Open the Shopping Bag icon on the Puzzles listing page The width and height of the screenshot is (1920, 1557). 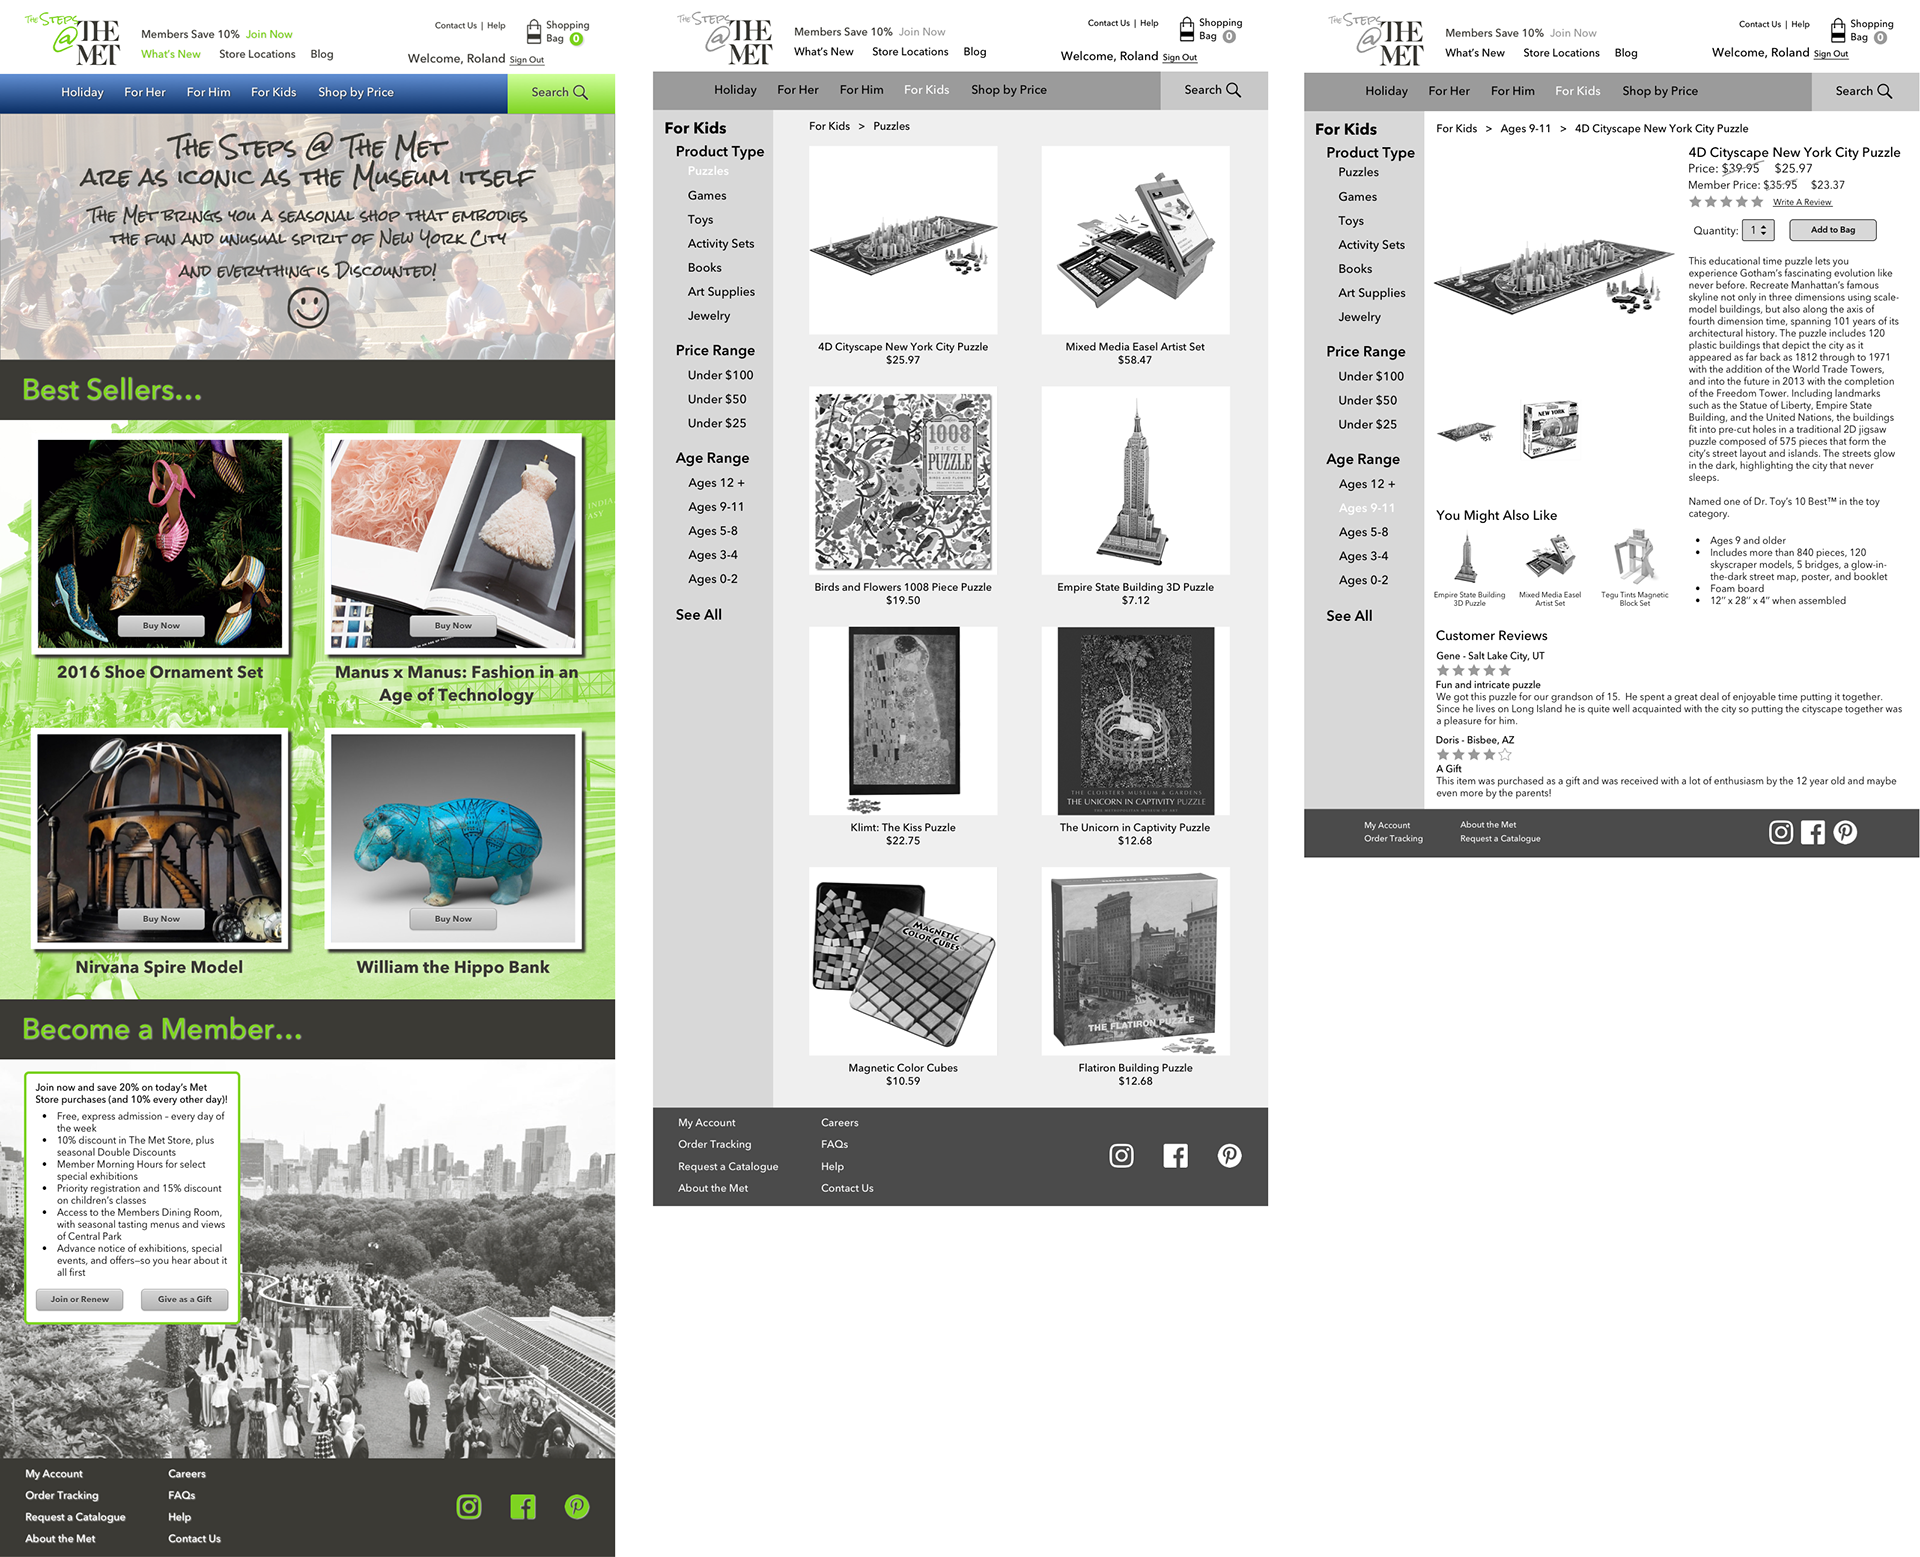(x=1187, y=28)
